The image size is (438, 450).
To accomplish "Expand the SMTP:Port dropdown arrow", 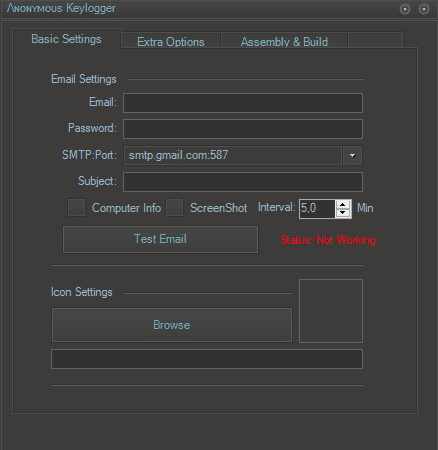I will click(352, 155).
